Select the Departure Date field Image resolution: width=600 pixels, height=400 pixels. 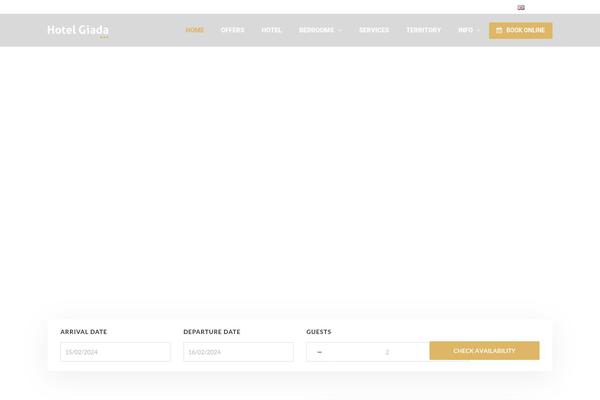click(x=238, y=352)
